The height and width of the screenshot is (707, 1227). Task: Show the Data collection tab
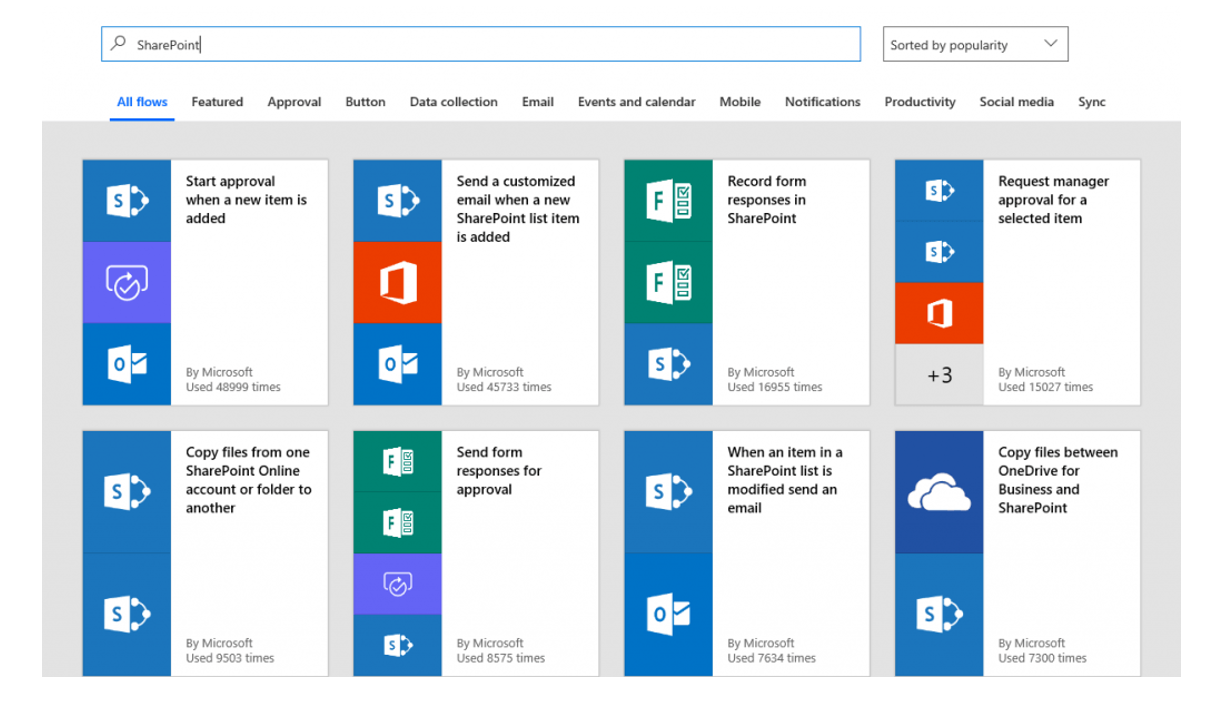(453, 102)
